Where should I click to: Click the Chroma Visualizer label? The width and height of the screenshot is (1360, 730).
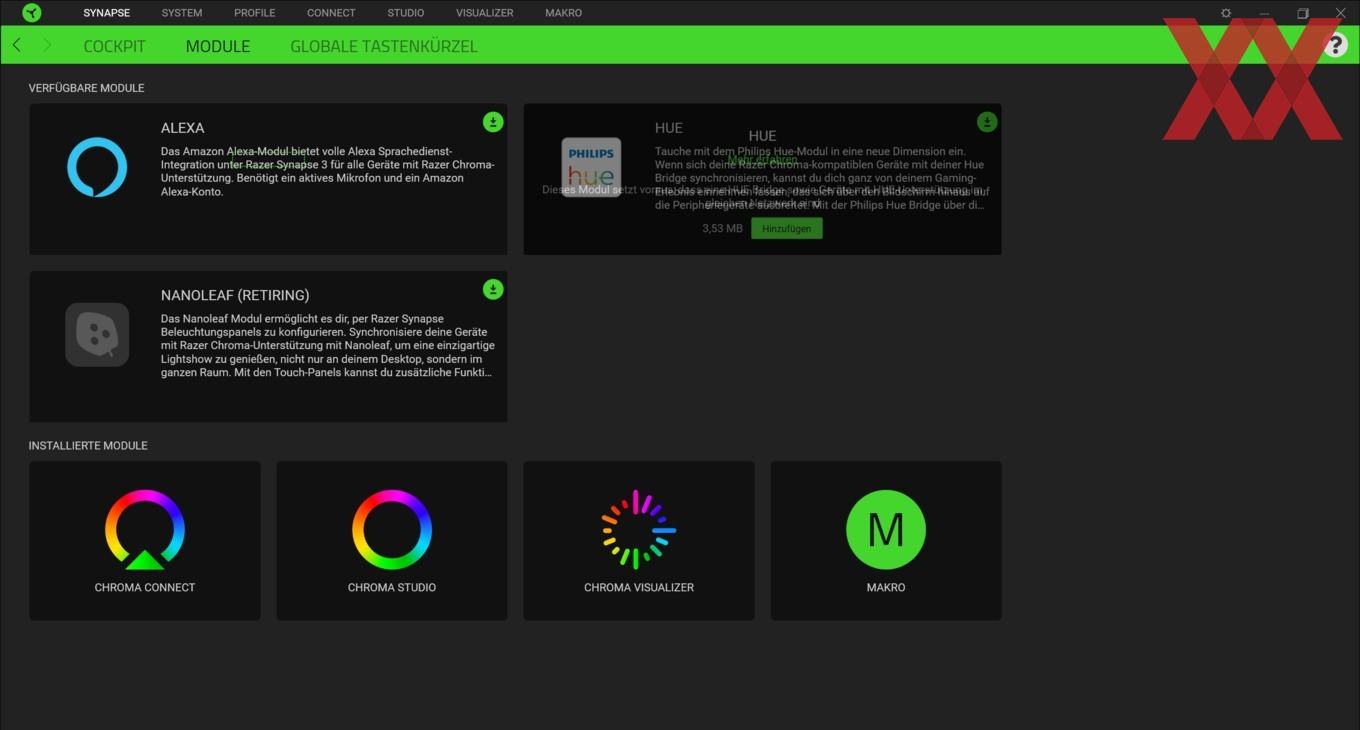click(639, 587)
